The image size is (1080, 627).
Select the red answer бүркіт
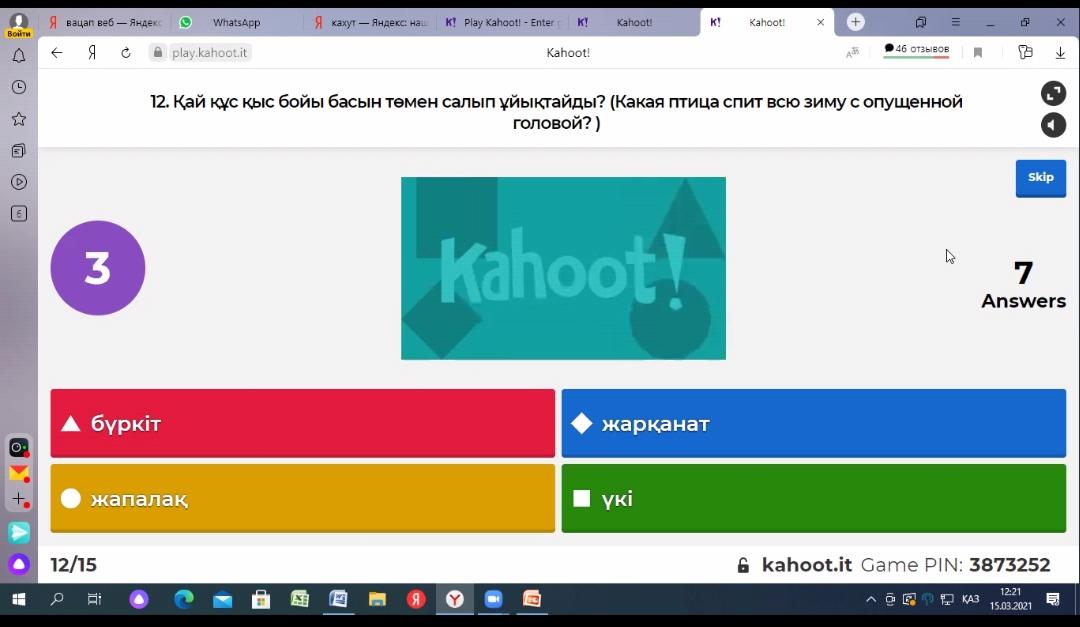coord(302,423)
